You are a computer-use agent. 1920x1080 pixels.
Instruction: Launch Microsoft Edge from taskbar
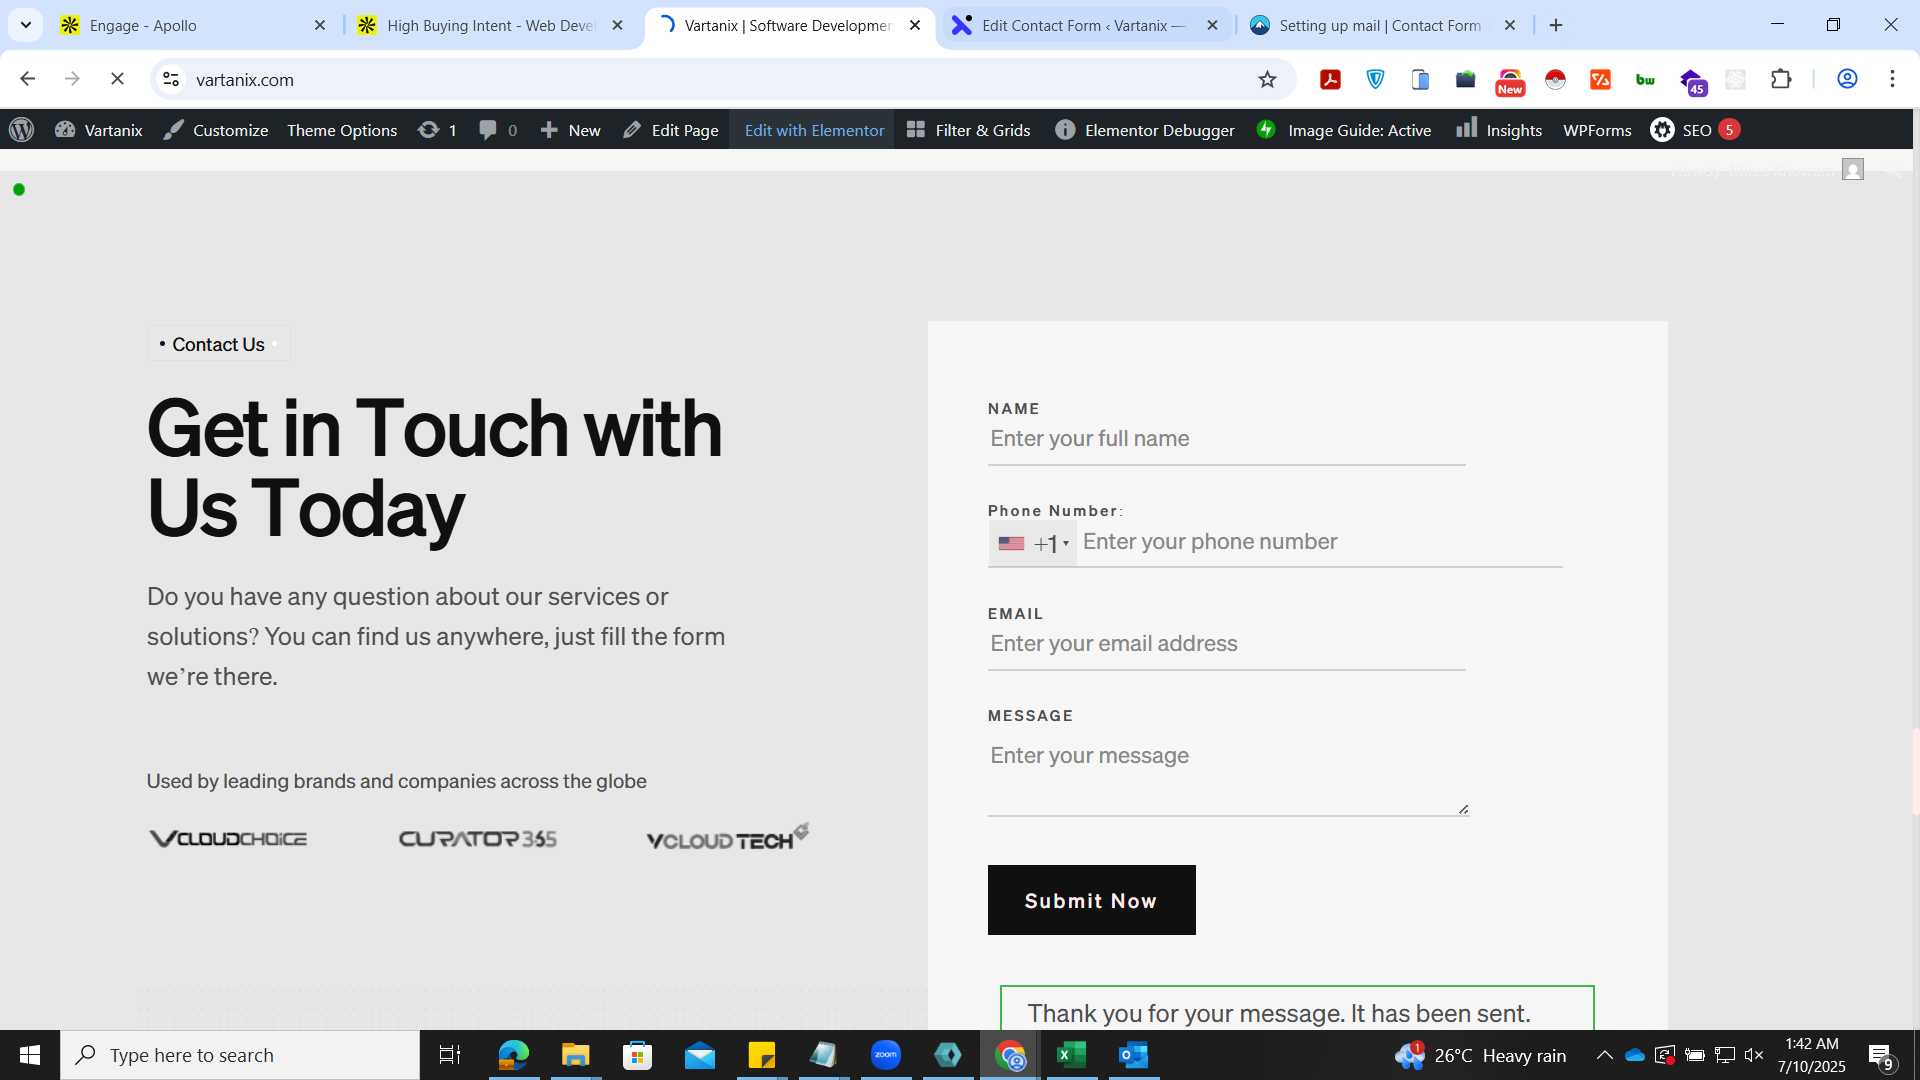tap(513, 1055)
